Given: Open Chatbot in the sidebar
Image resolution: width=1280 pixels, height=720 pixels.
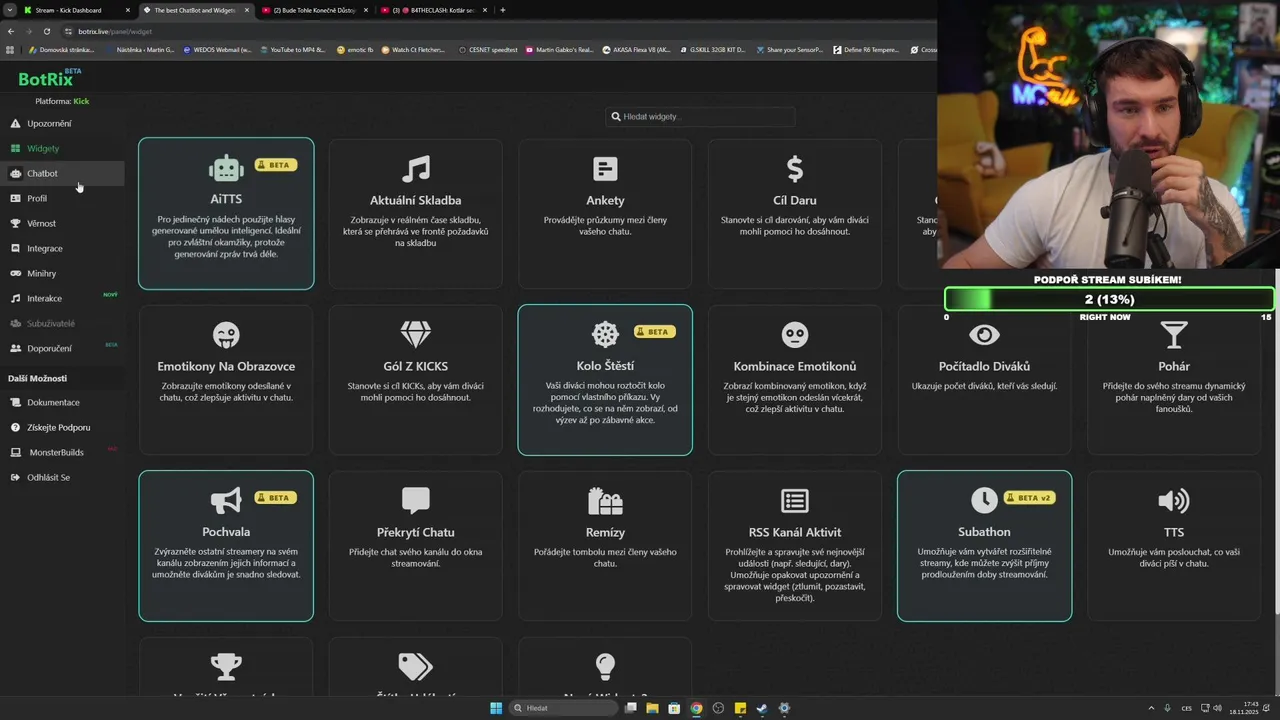Looking at the screenshot, I should (62, 173).
